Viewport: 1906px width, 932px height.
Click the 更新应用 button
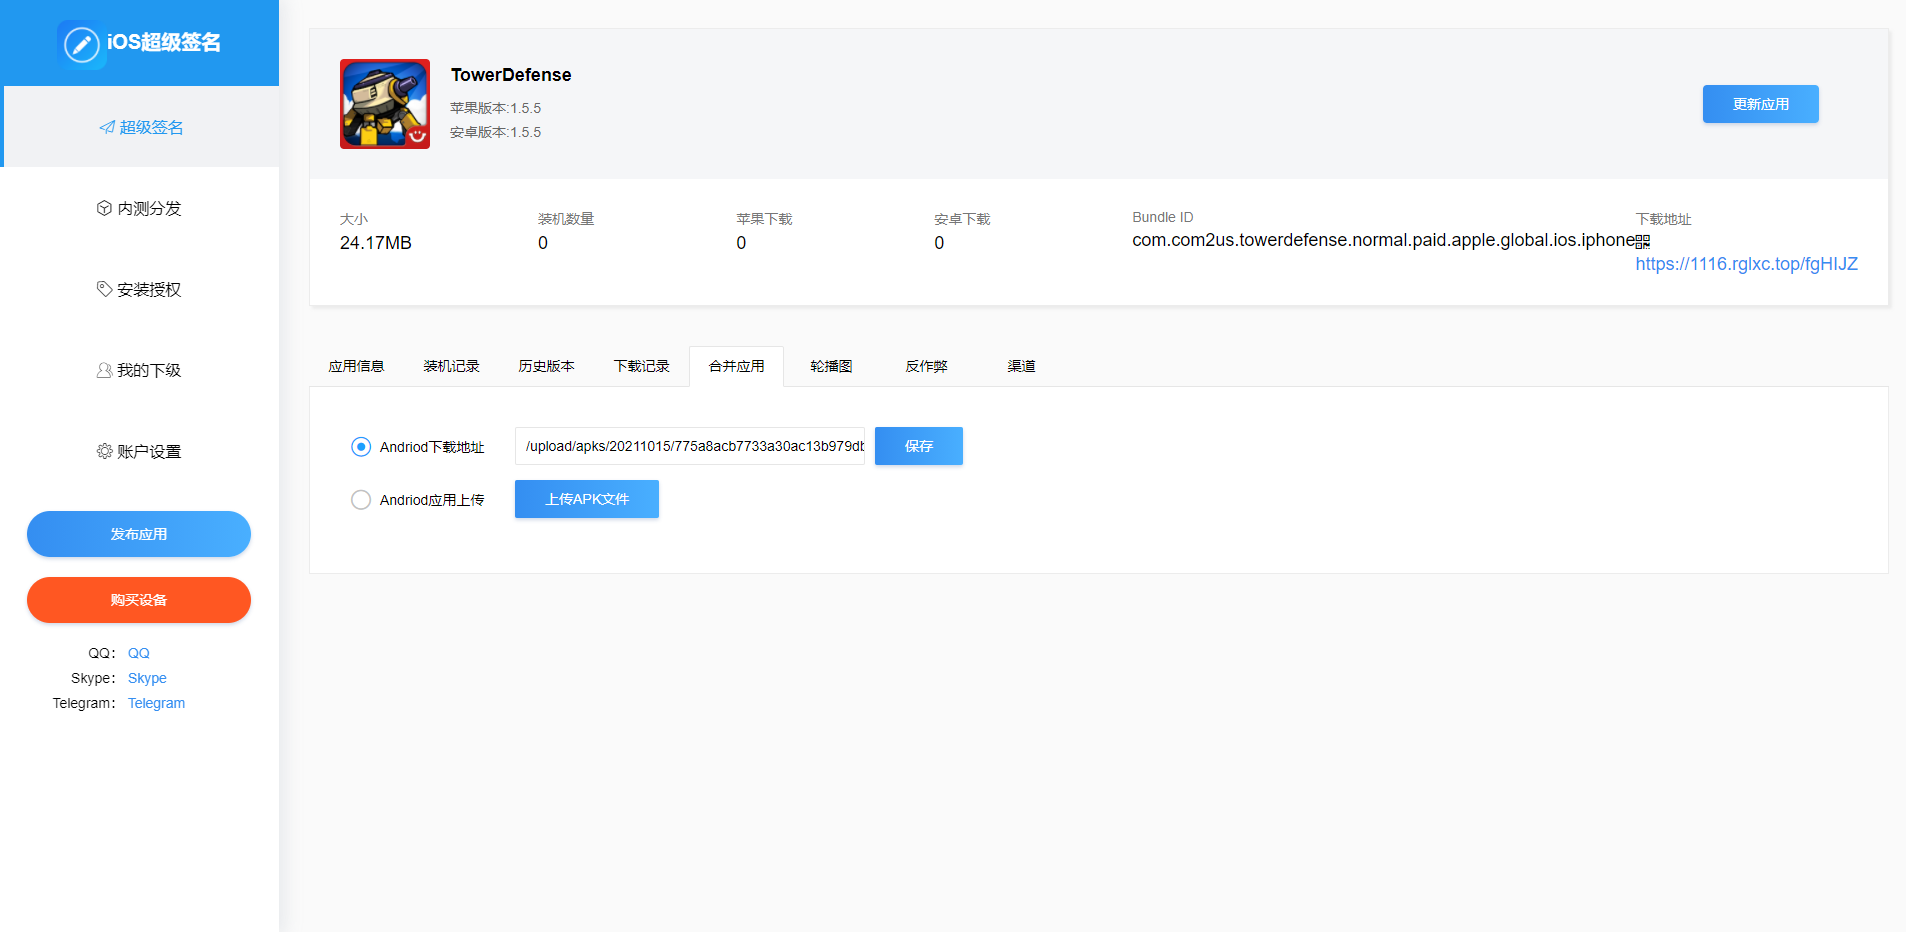pos(1761,104)
